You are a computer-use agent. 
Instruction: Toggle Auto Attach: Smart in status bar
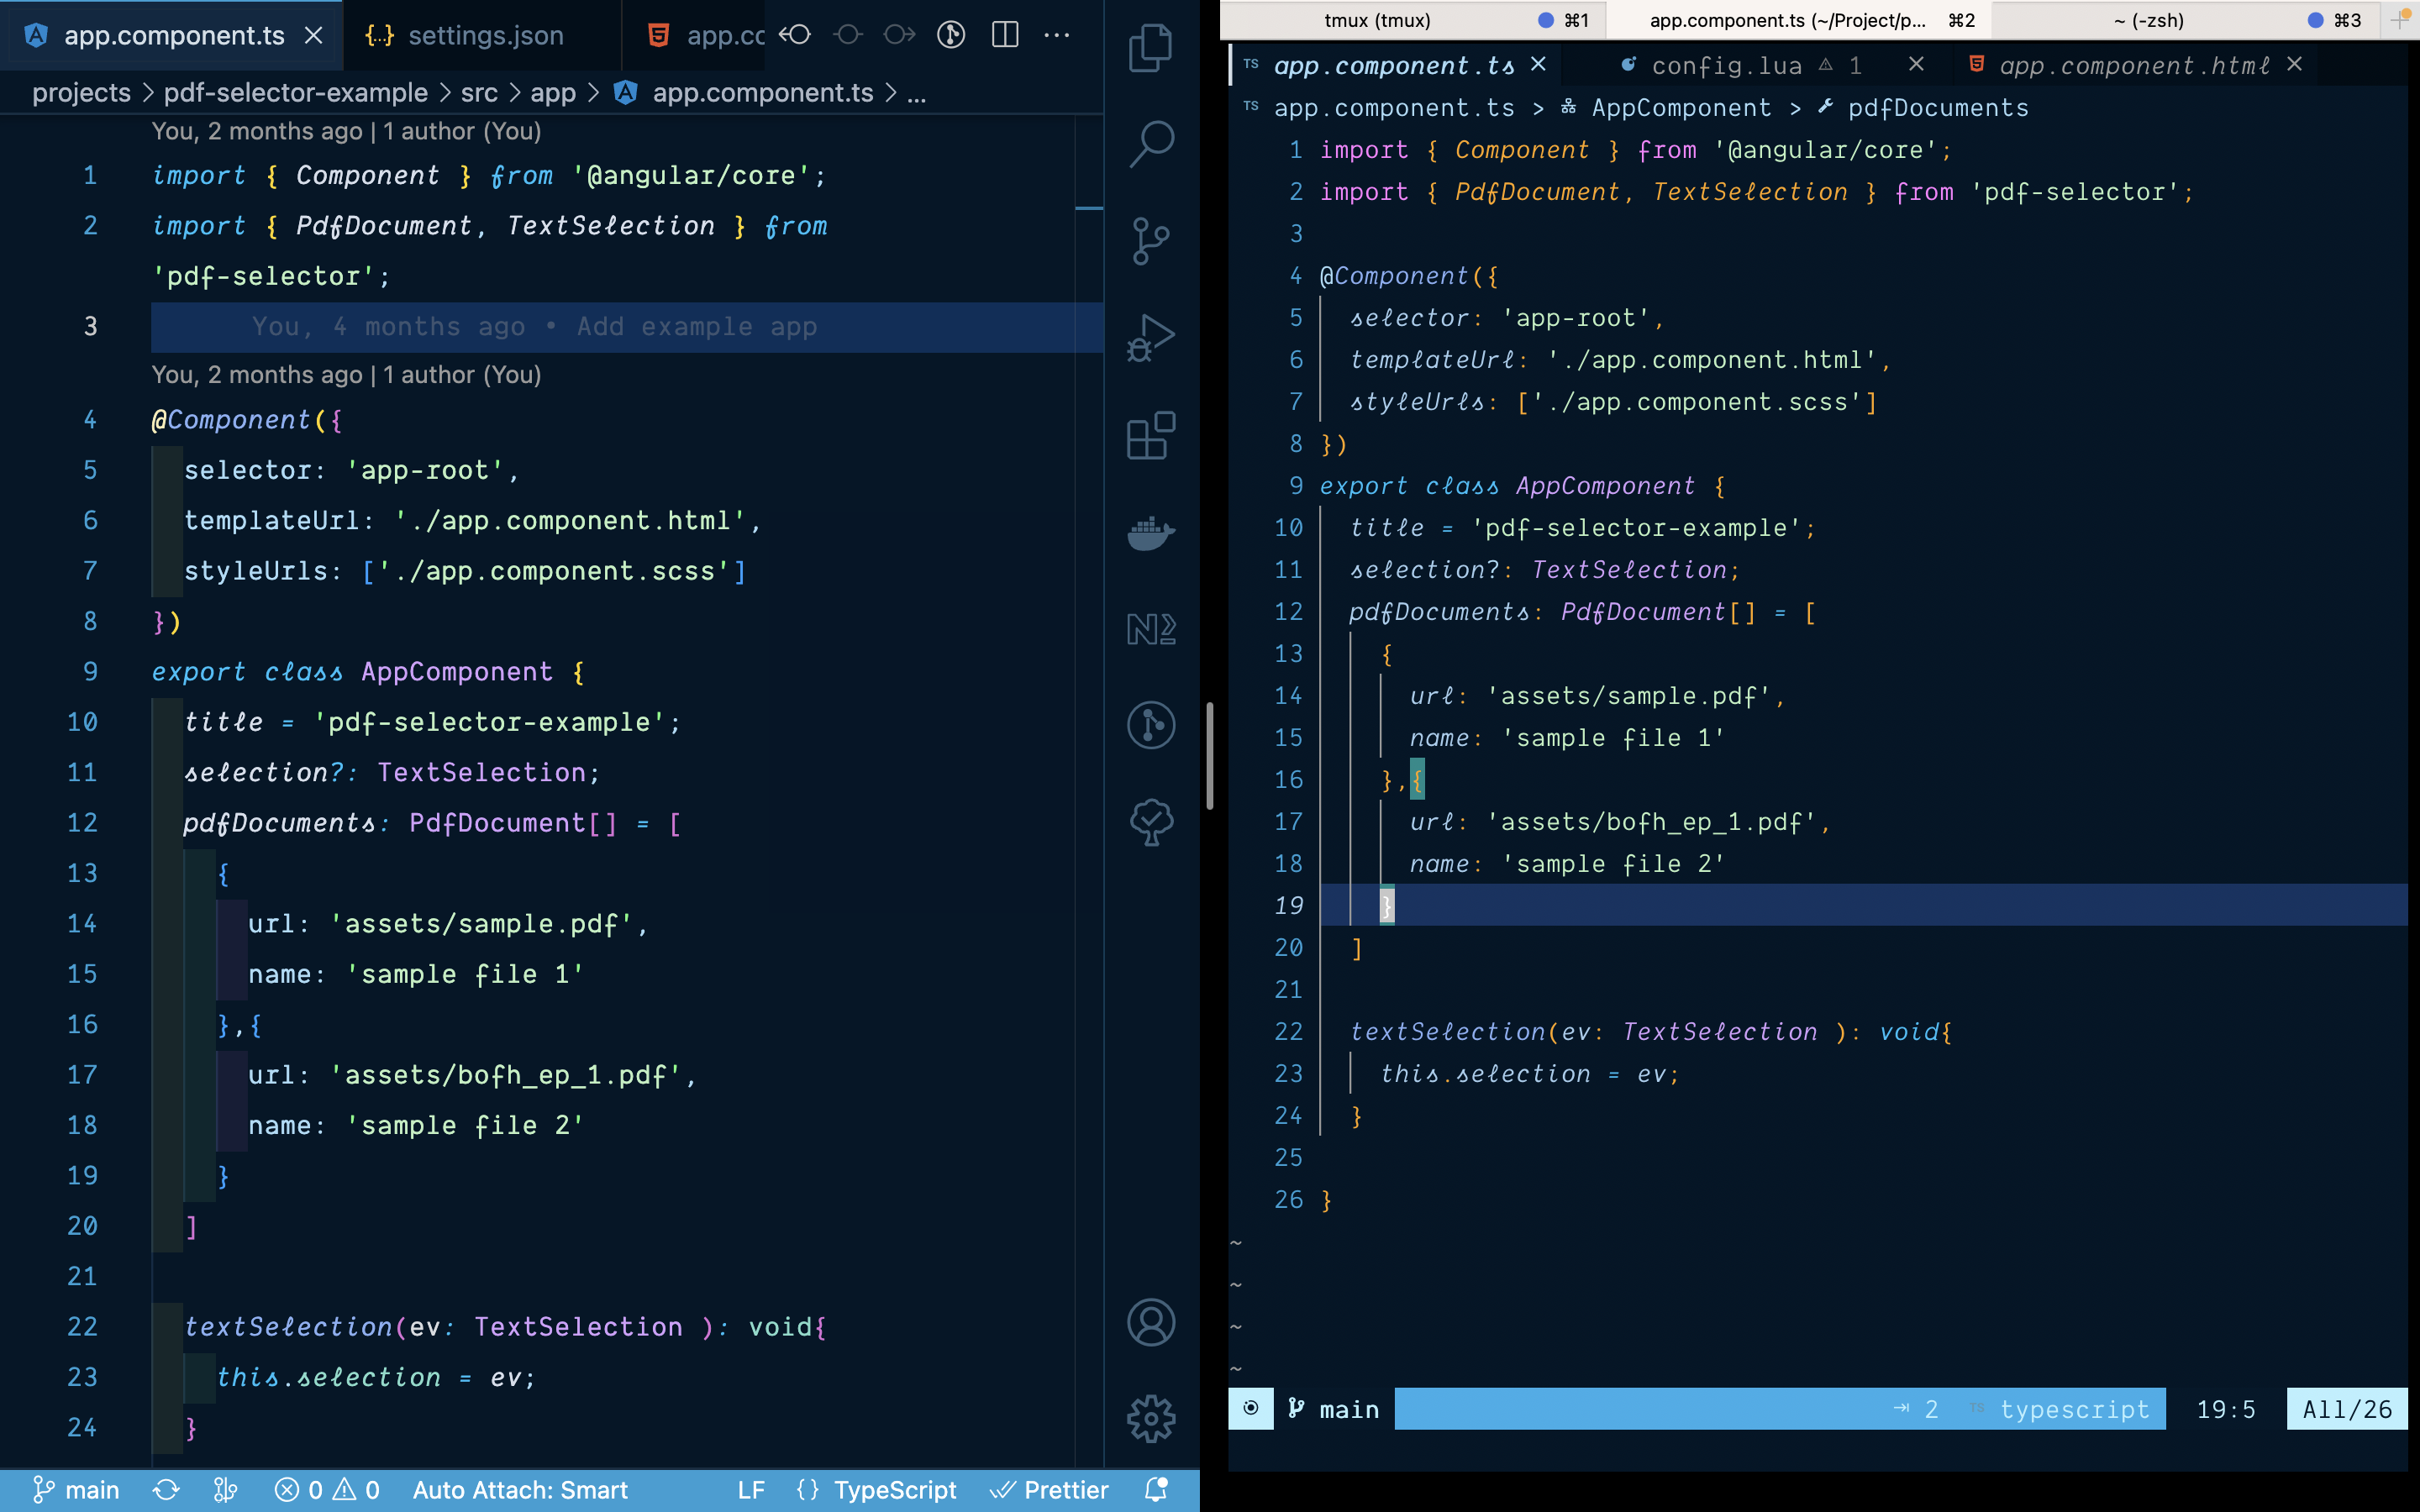pos(520,1490)
